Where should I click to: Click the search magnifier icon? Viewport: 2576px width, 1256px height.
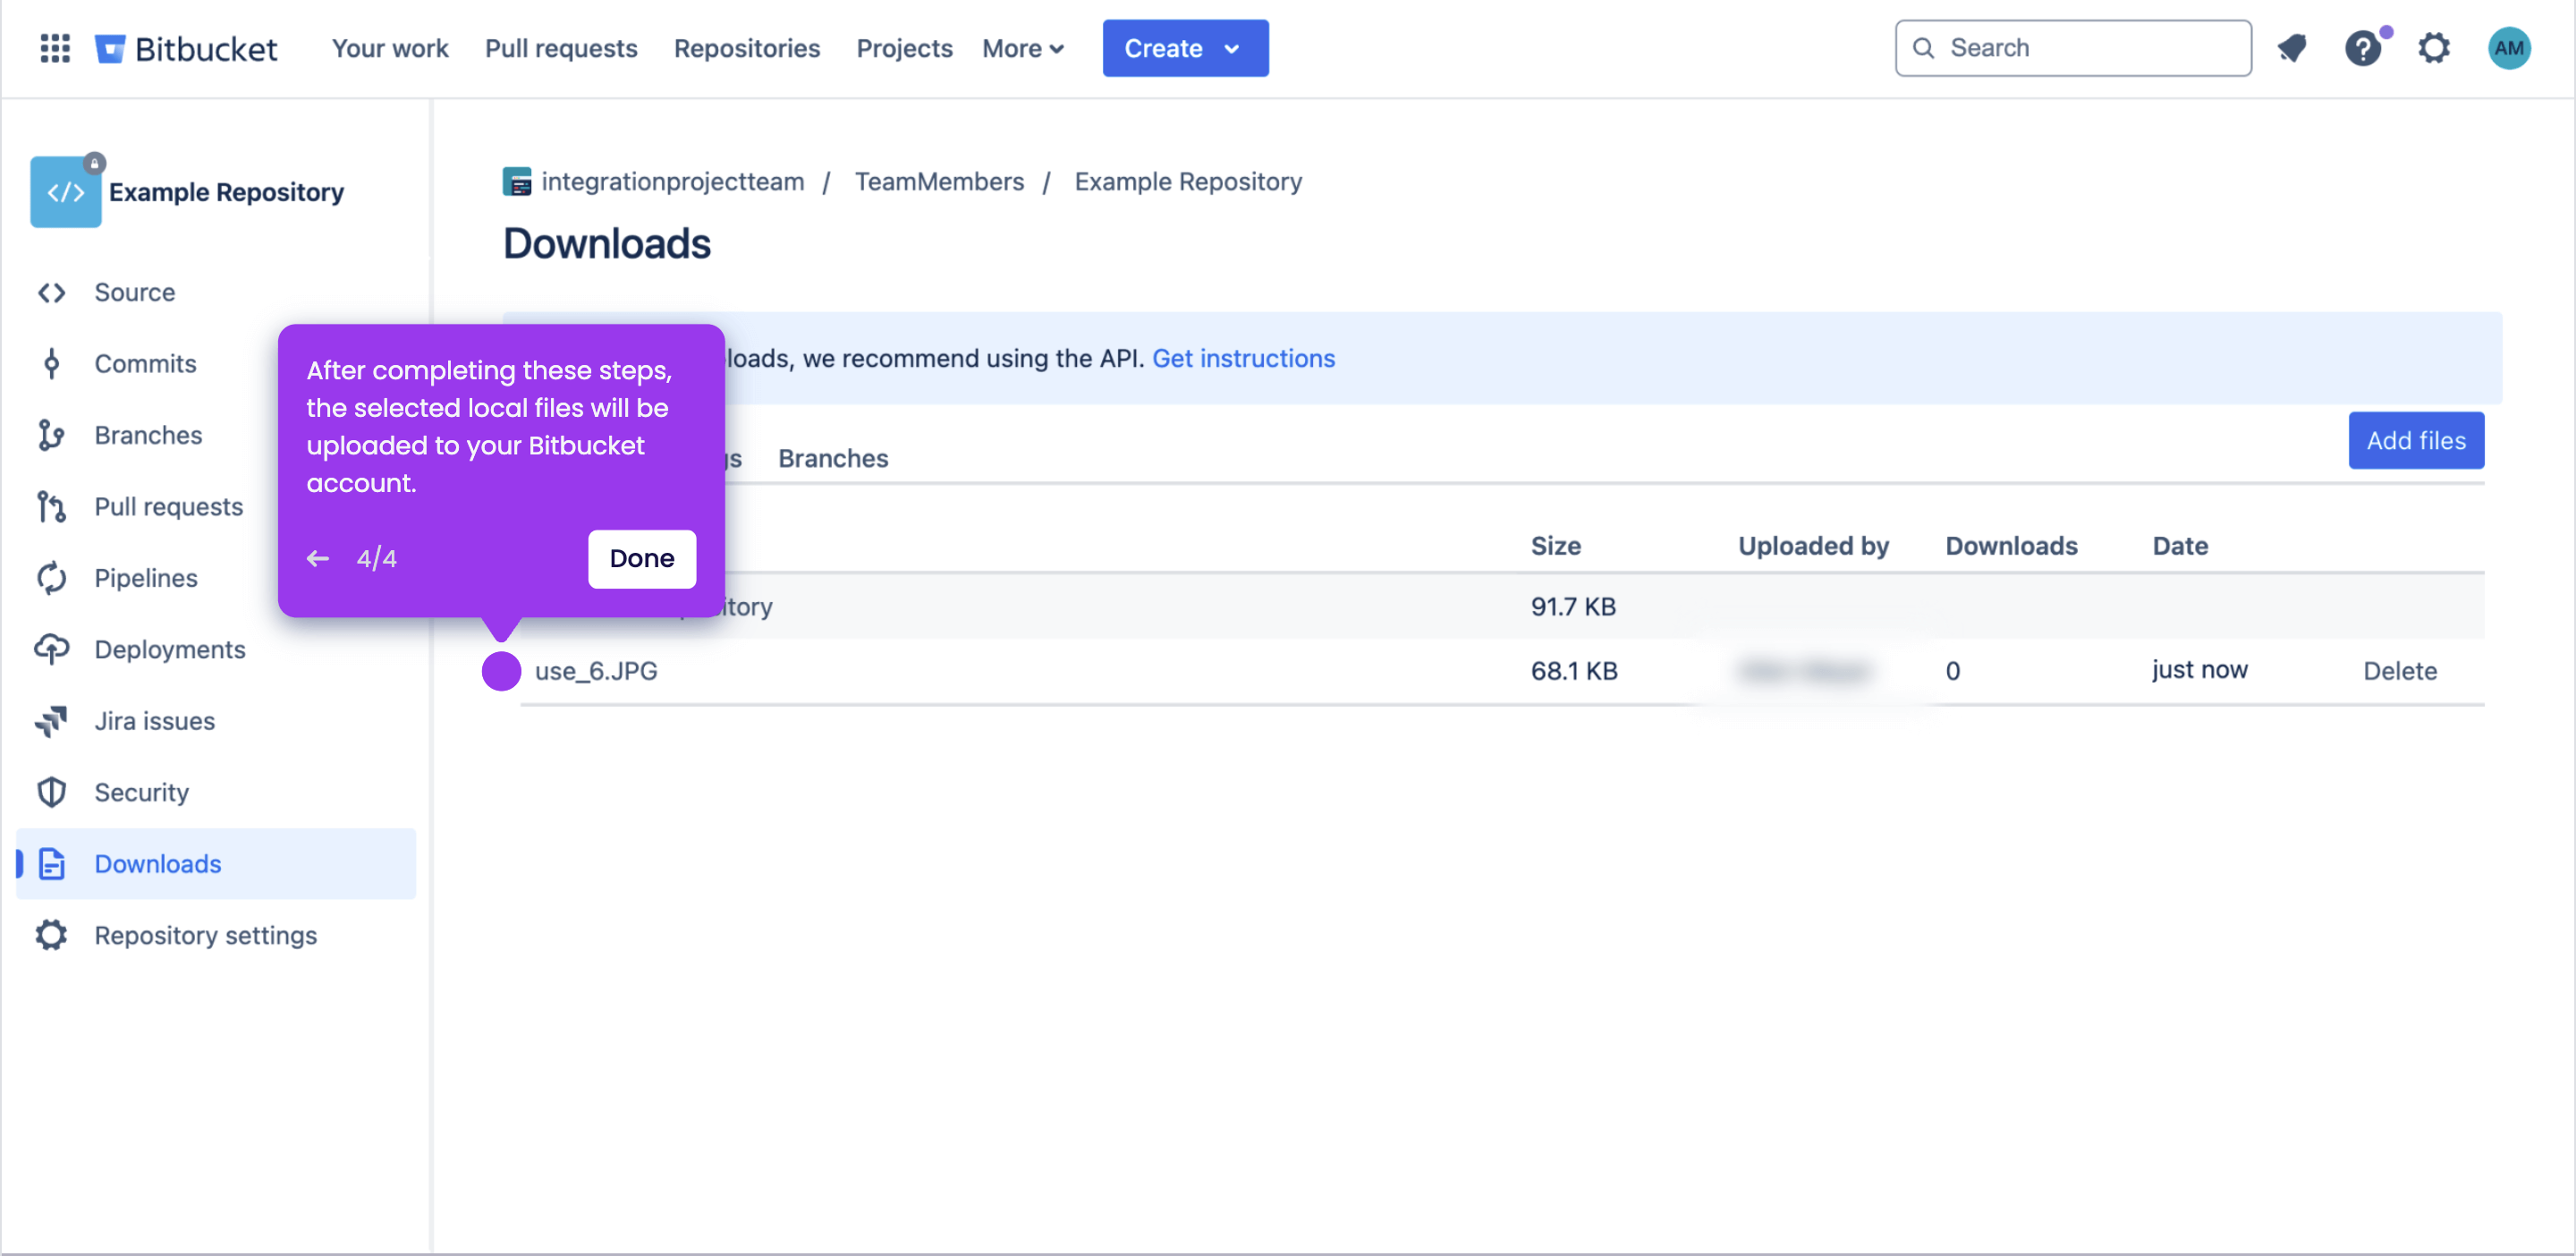(1923, 48)
